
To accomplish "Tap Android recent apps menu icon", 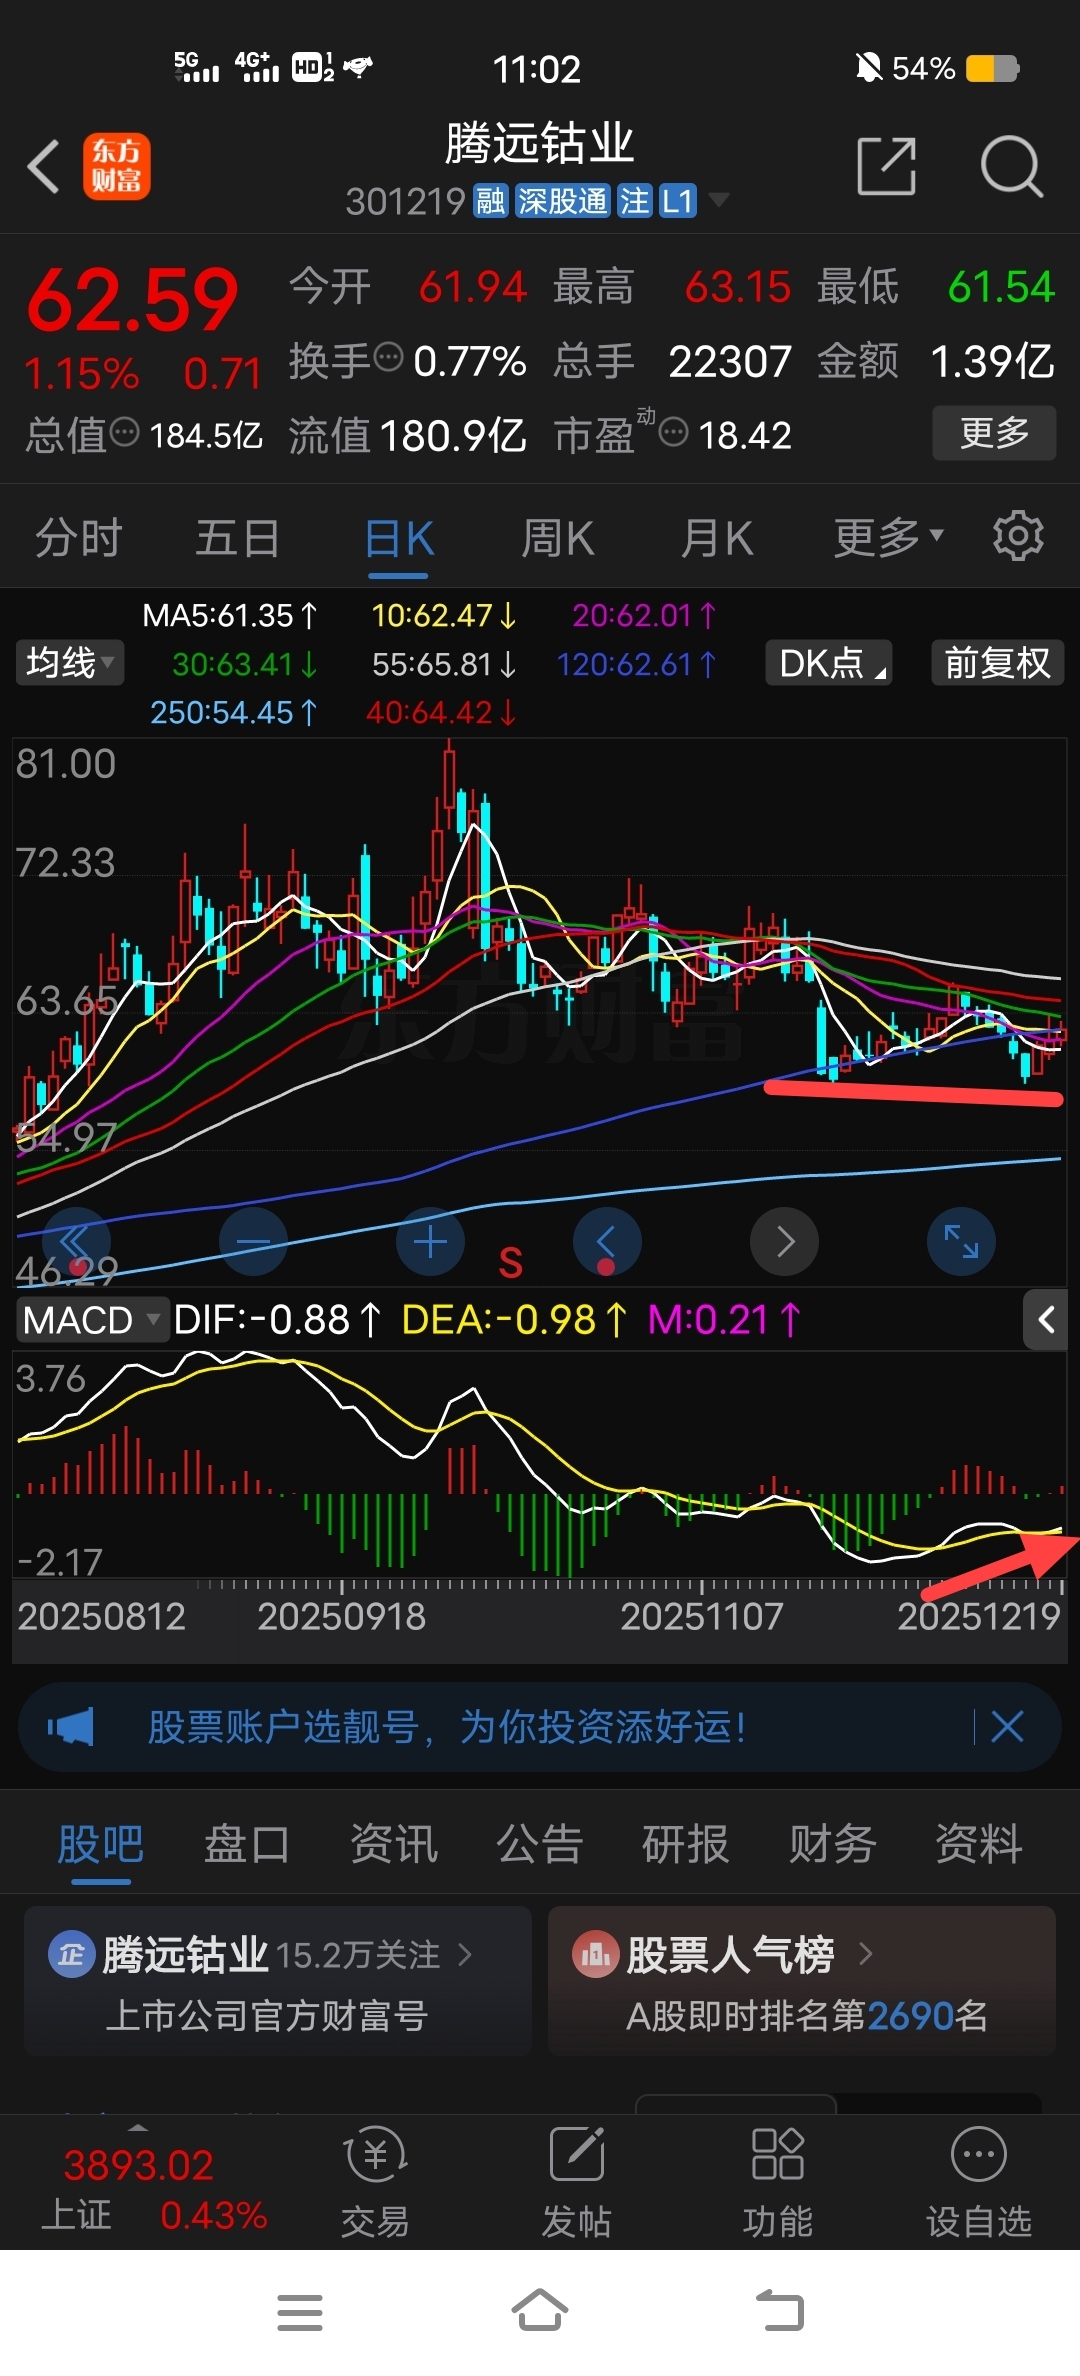I will pos(300,2312).
